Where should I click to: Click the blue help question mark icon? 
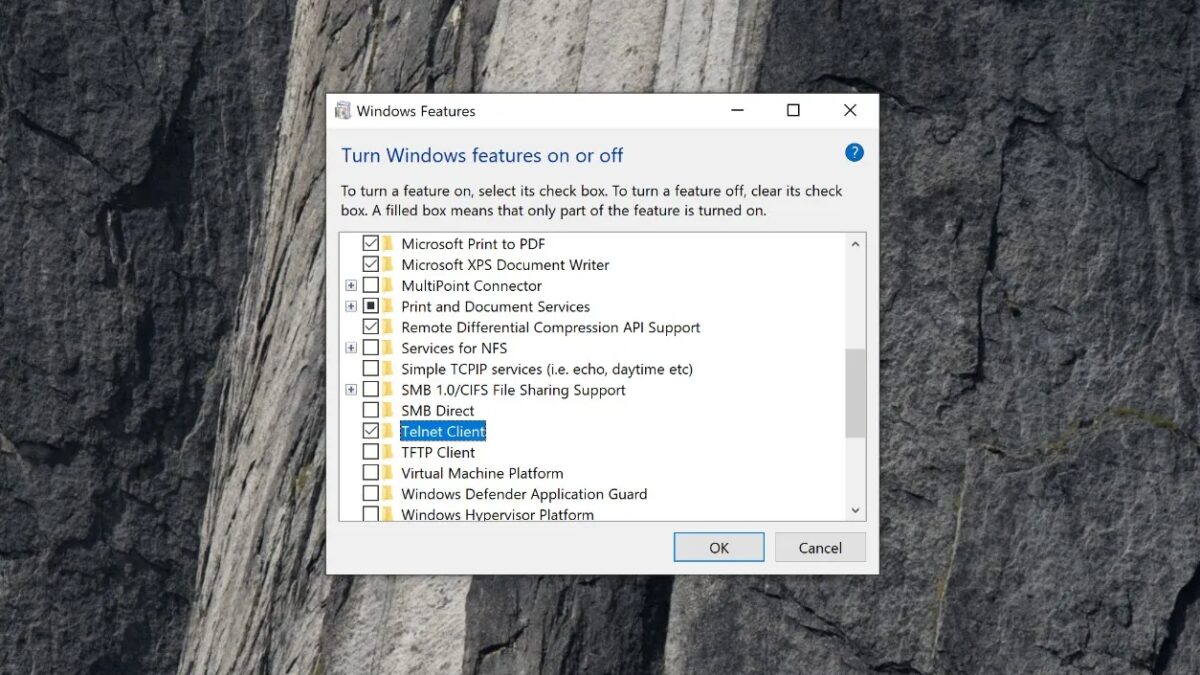click(x=854, y=153)
